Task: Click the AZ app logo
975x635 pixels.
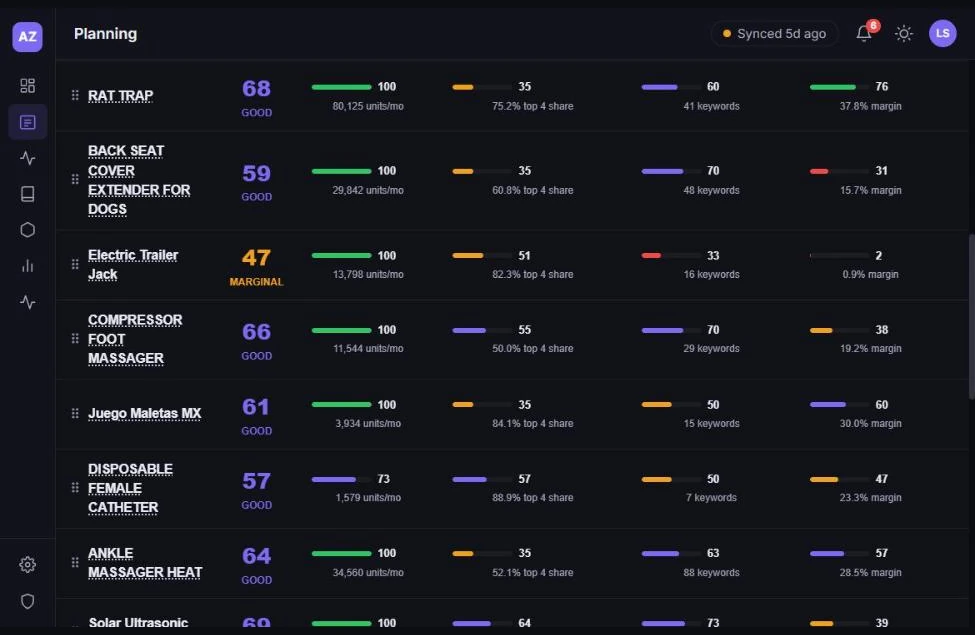Action: click(27, 37)
